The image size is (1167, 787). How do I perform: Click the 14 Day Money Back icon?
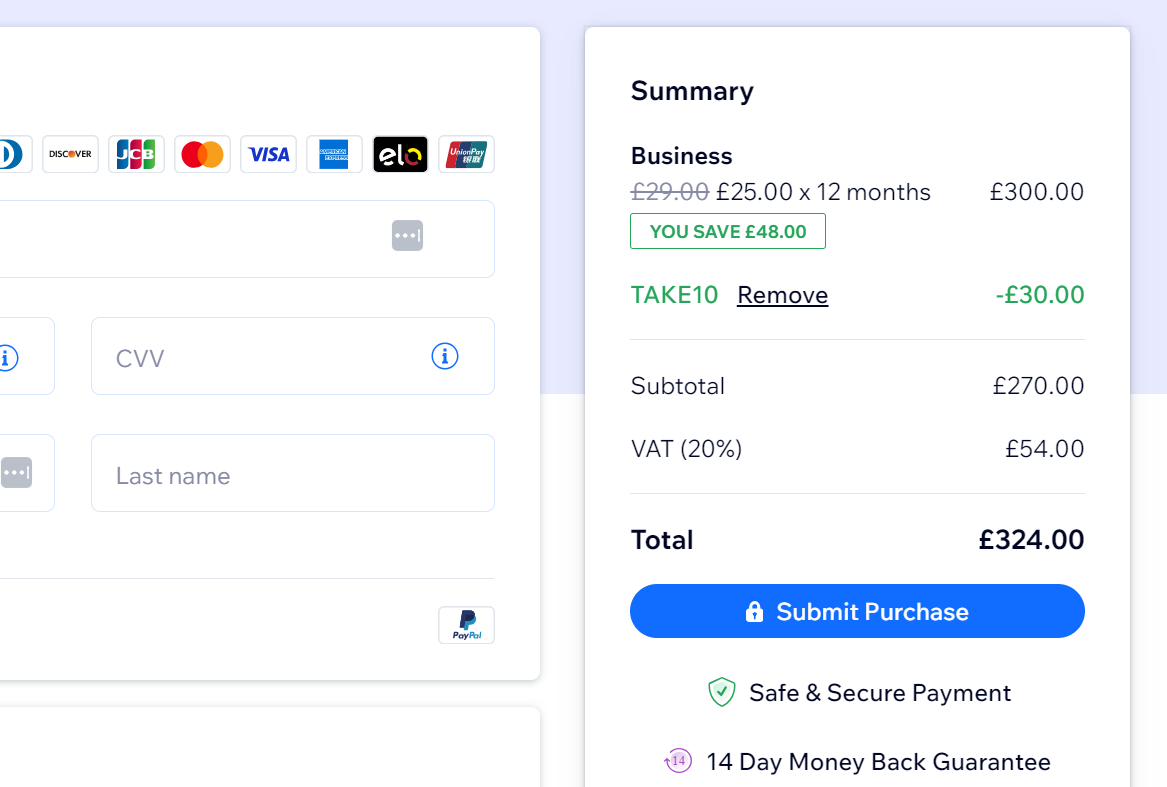point(678,761)
